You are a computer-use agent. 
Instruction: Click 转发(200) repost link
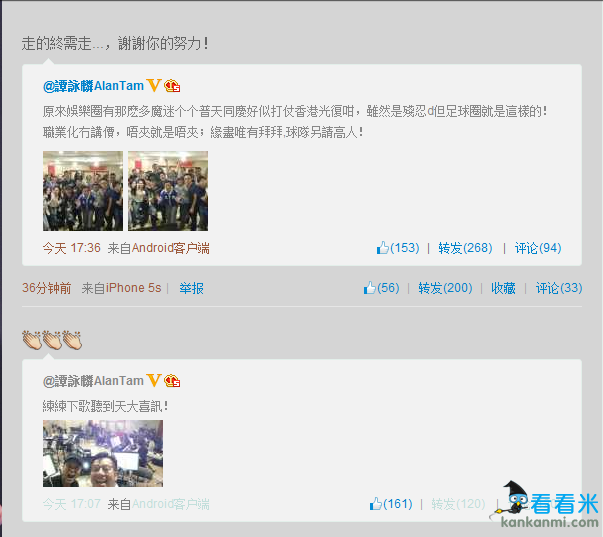[445, 288]
